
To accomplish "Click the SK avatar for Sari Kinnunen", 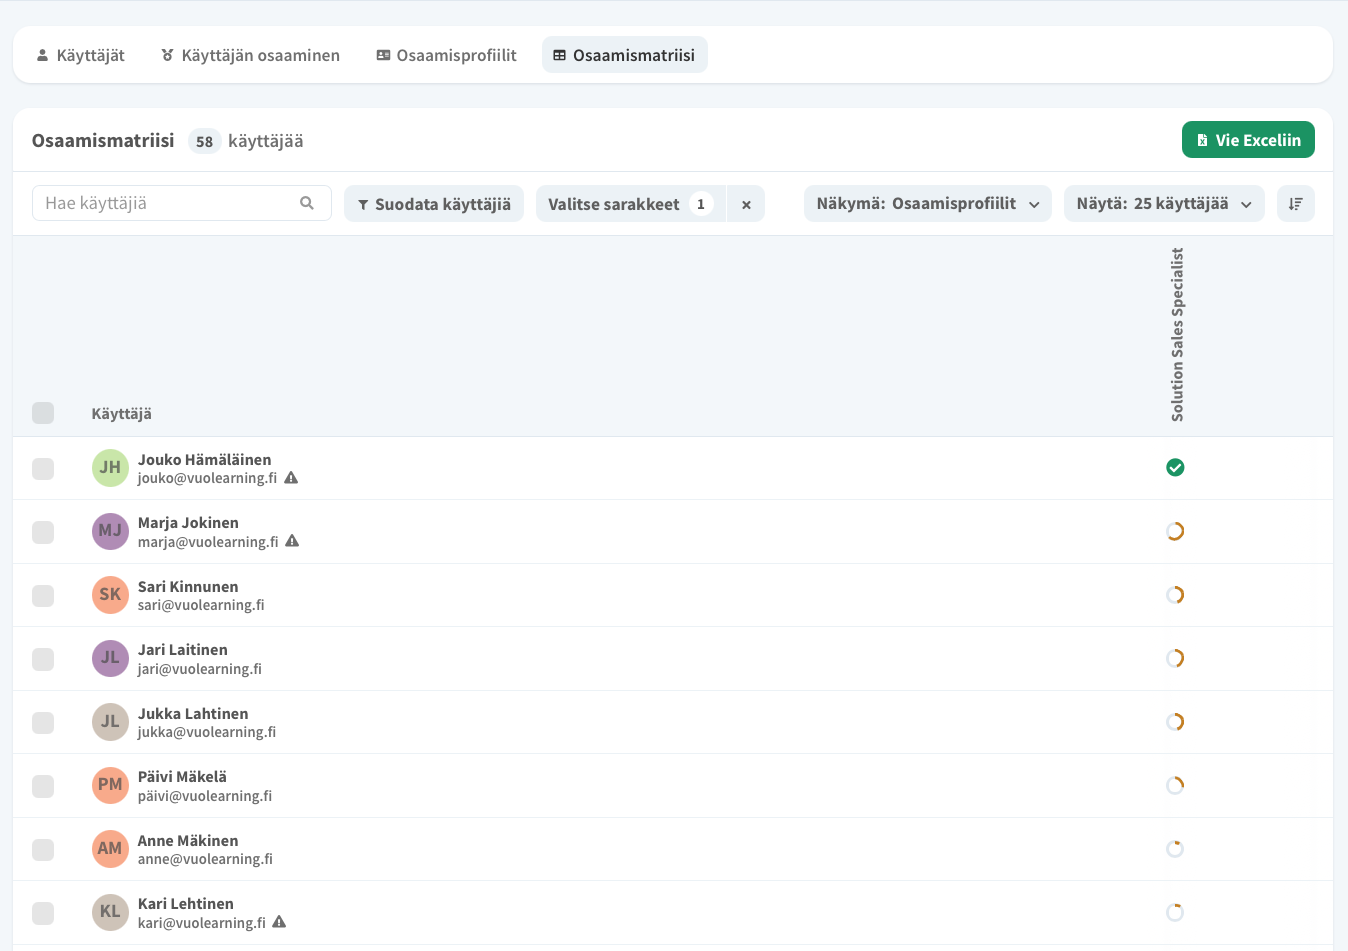I will (x=110, y=595).
